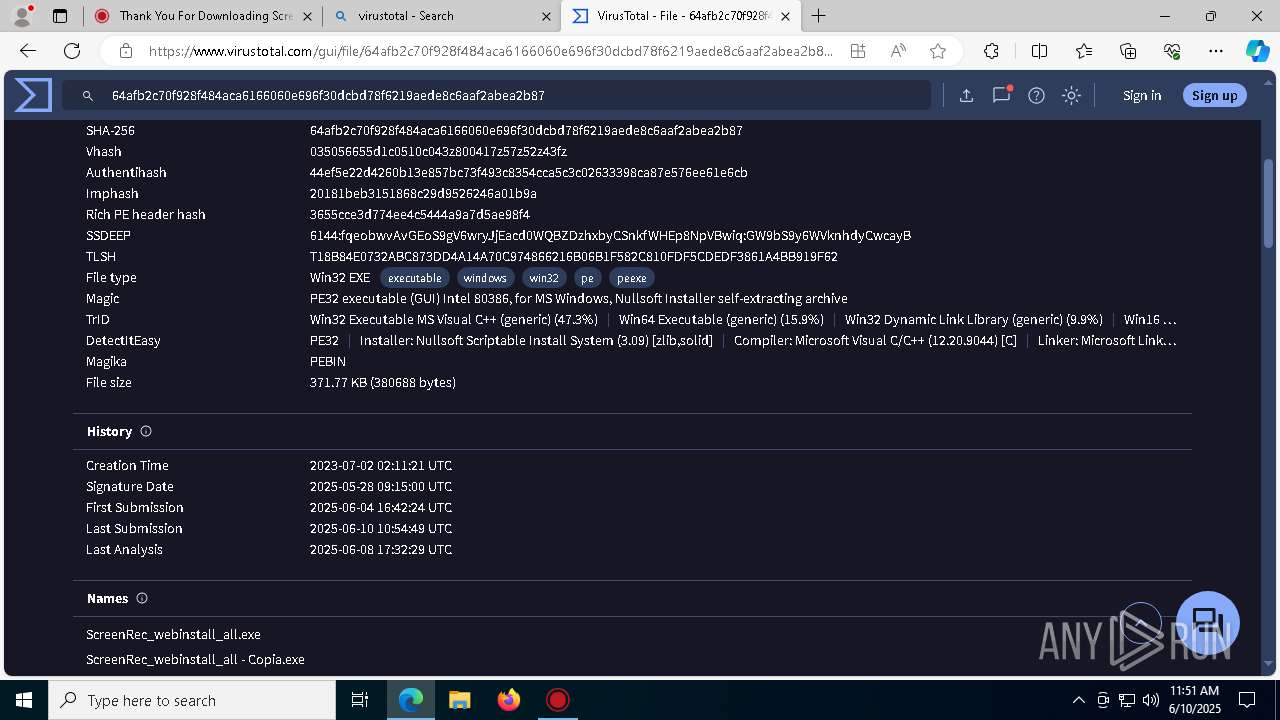Viewport: 1280px width, 720px height.
Task: Select ScreenRec_webinstall_all.exe name
Action: point(173,634)
